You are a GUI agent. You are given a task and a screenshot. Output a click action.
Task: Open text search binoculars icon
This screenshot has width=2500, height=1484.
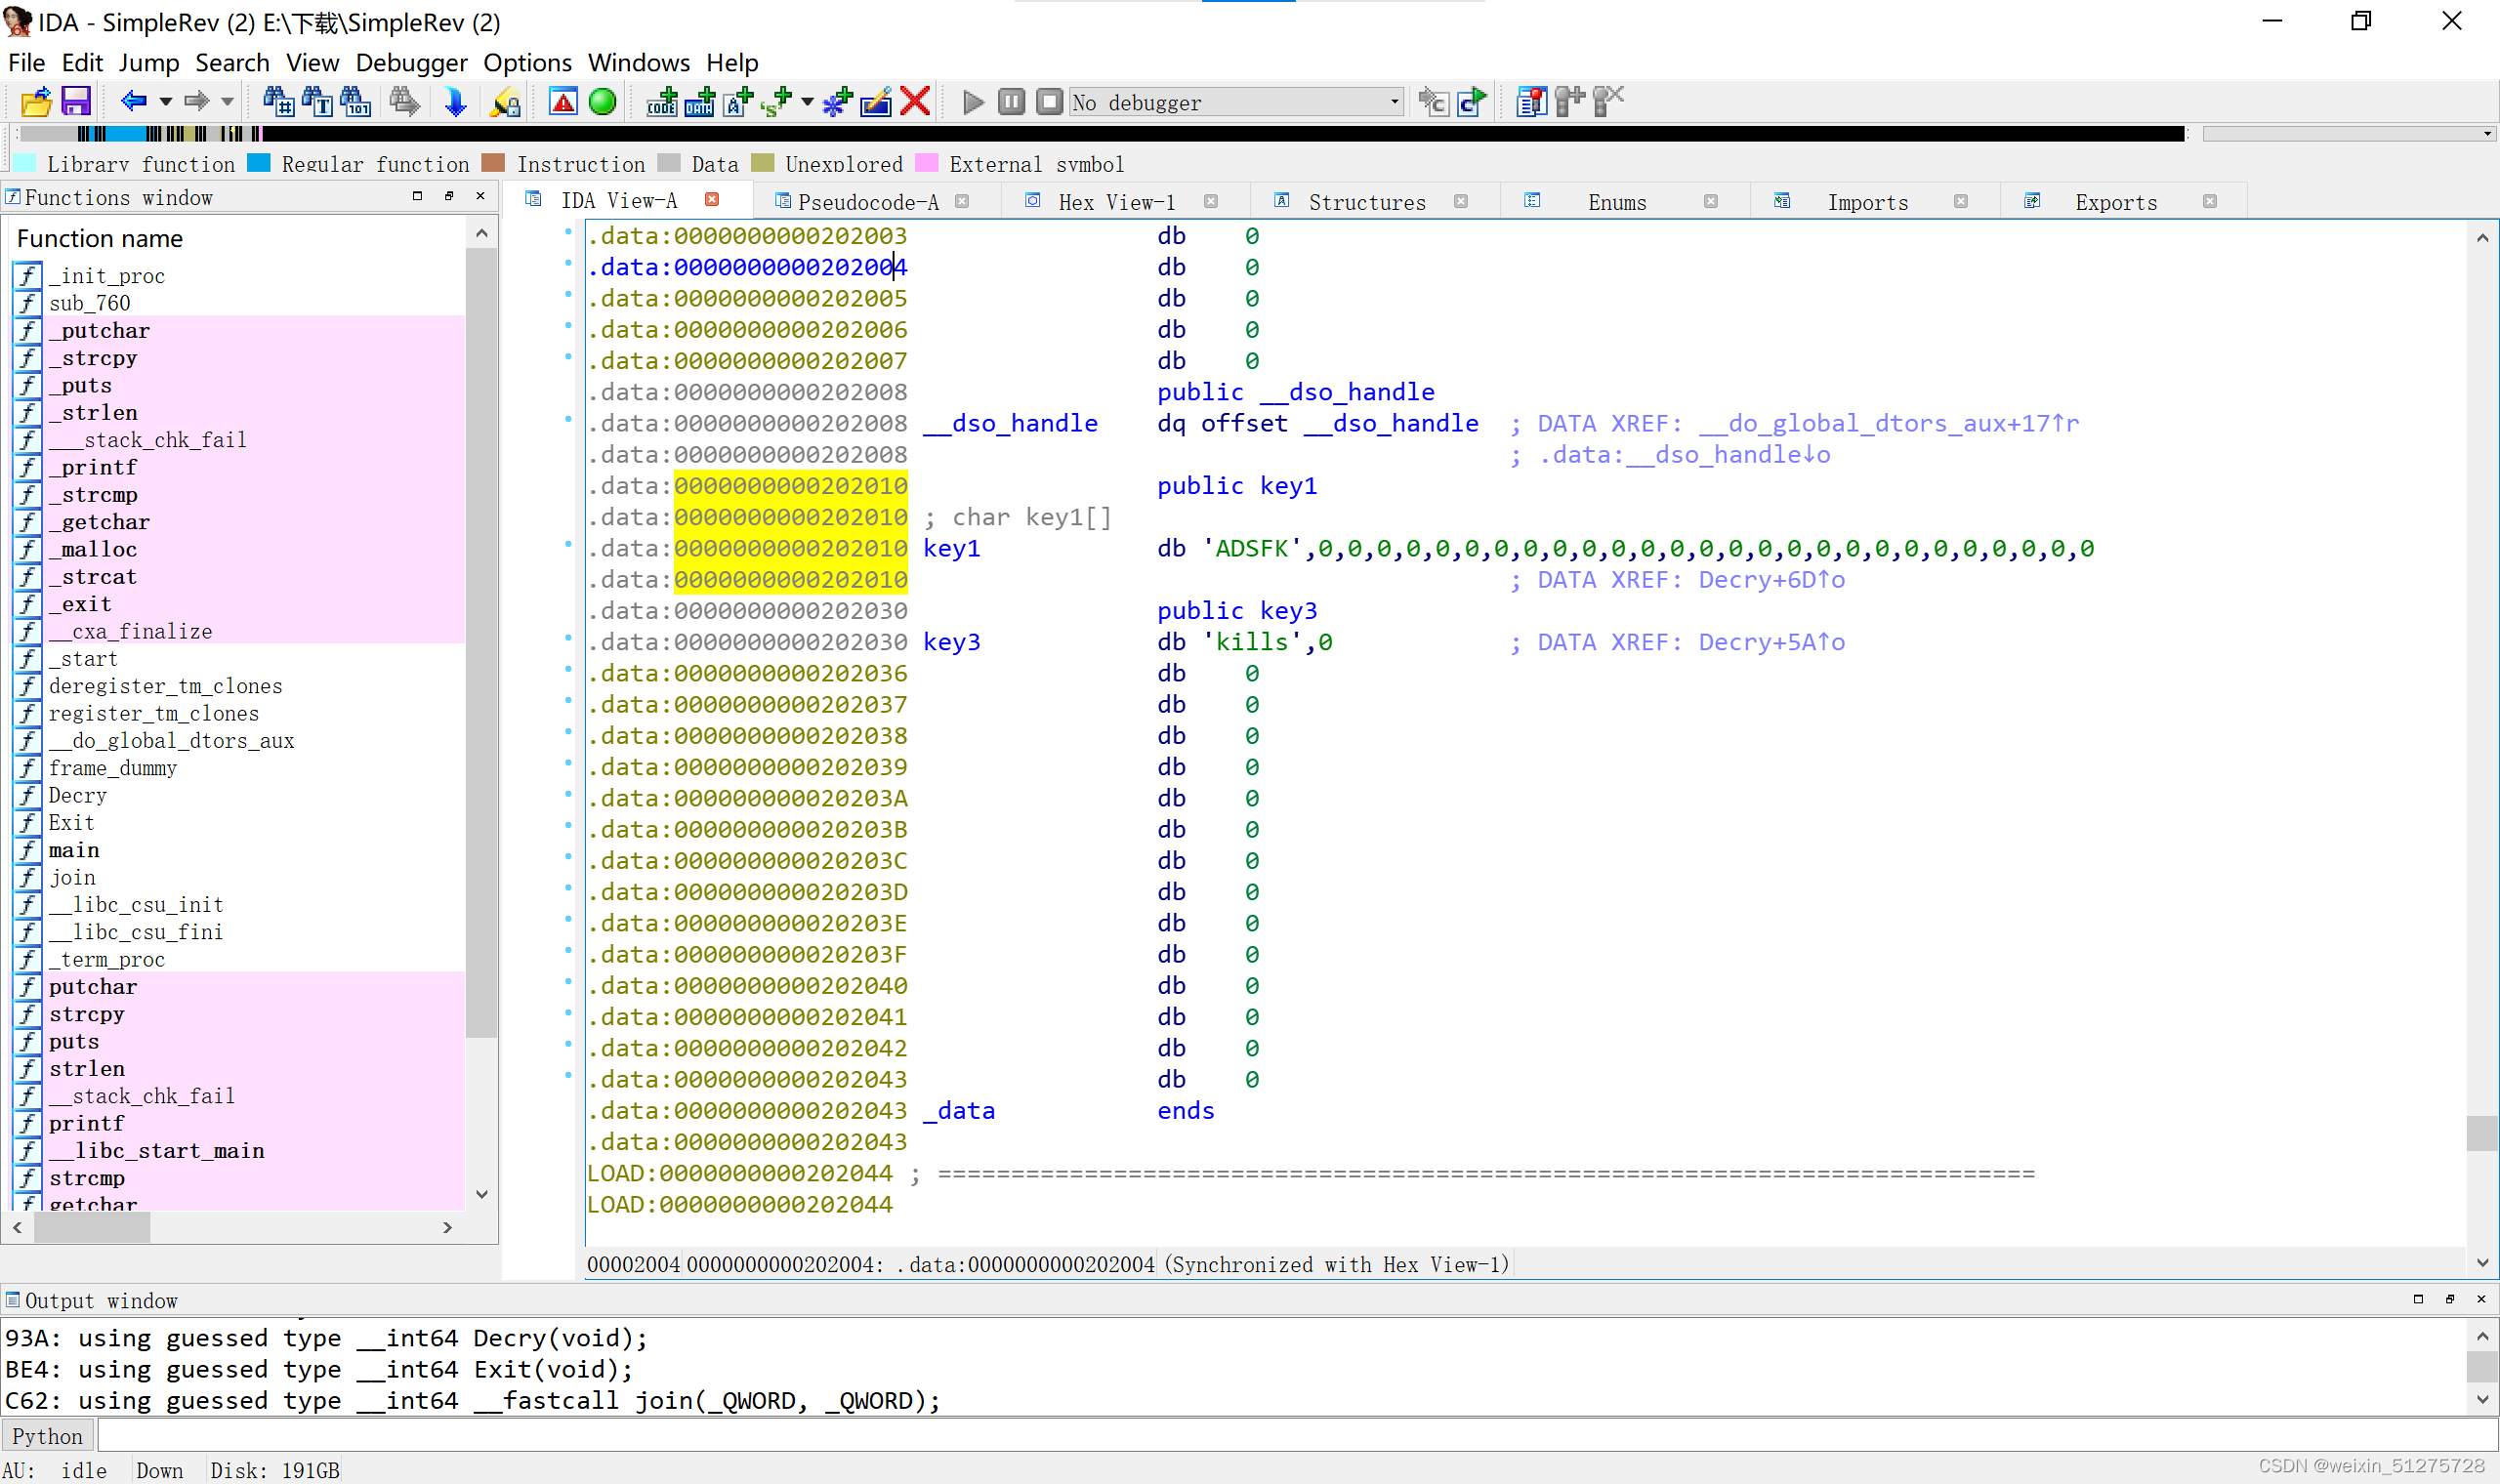[317, 102]
